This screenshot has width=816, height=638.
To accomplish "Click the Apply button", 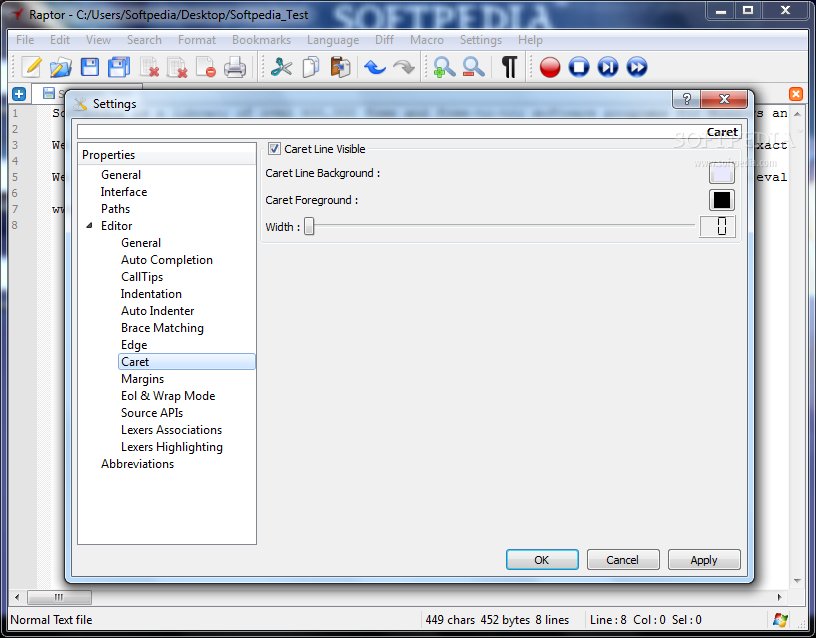I will [x=704, y=560].
